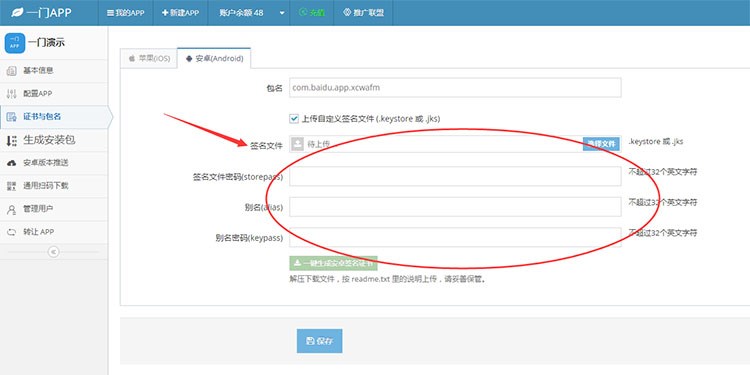Click the 签名文件 label text
This screenshot has width=750, height=375.
pyautogui.click(x=266, y=146)
